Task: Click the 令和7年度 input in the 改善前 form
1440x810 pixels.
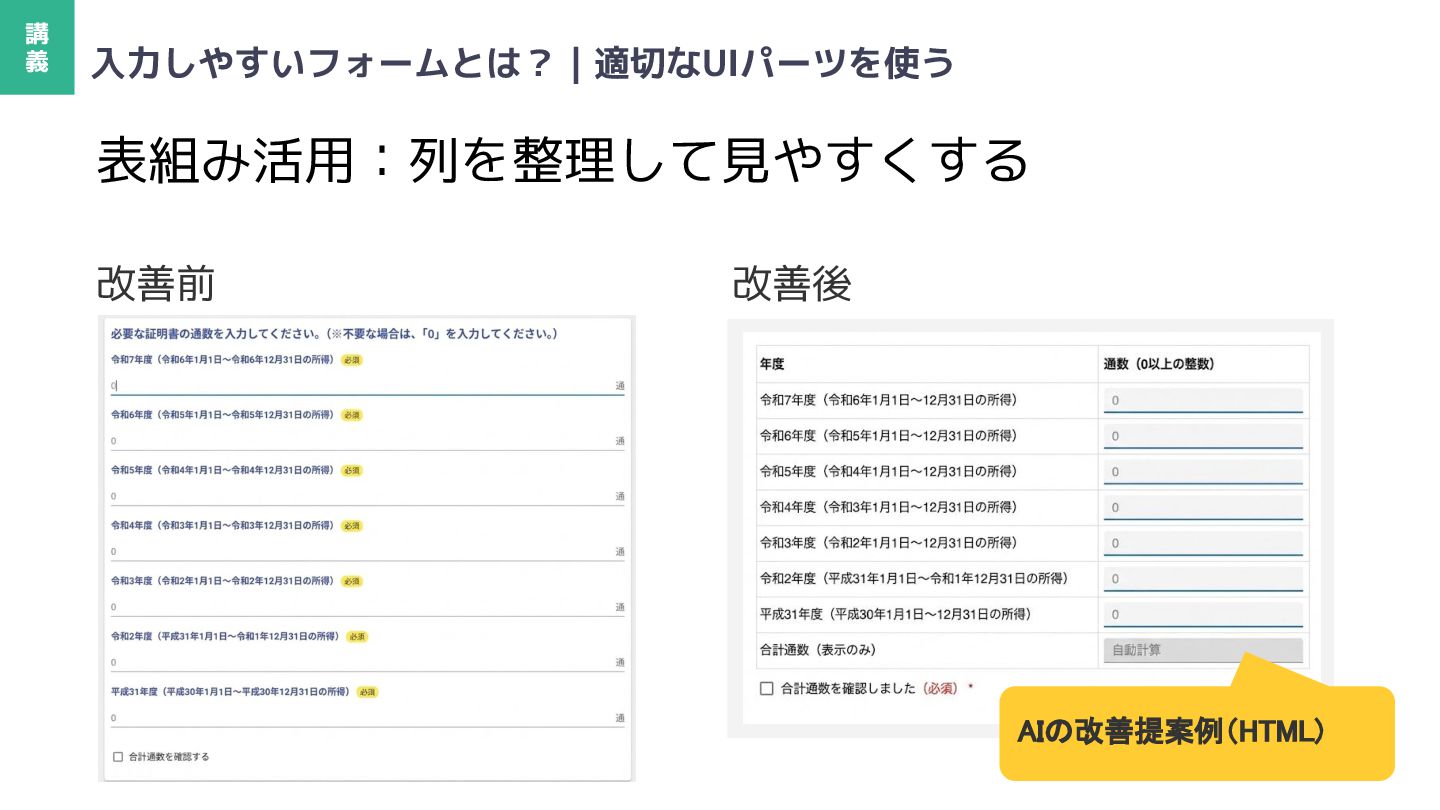Action: coord(360,385)
